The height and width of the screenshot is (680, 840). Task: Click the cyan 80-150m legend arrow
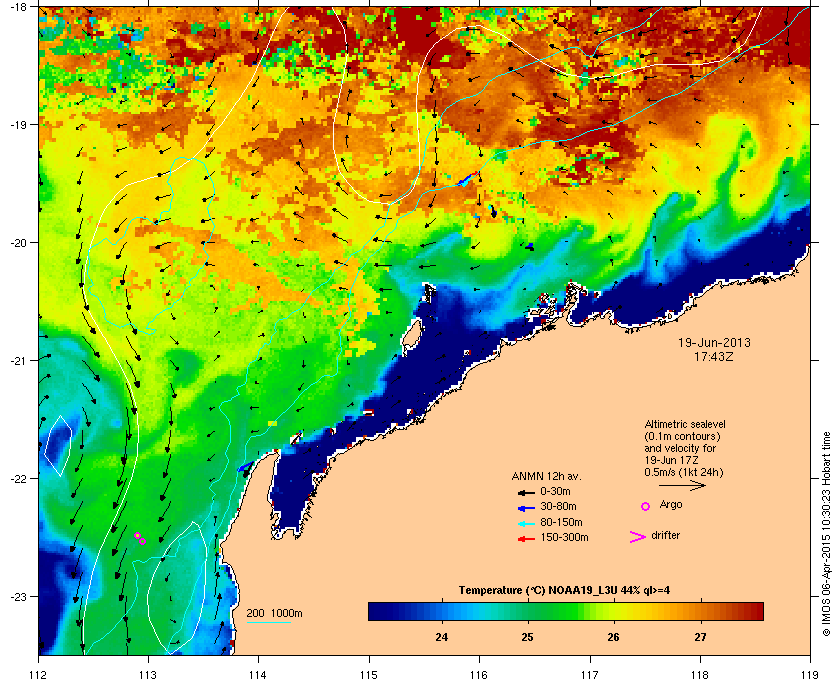[x=526, y=524]
